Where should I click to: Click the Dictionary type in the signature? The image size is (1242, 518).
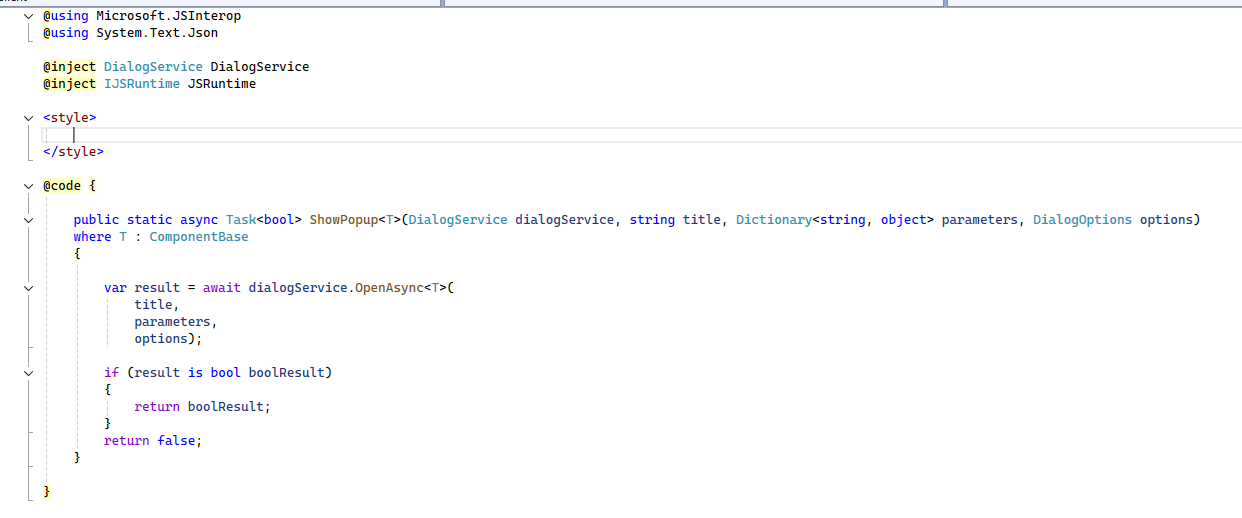point(774,220)
